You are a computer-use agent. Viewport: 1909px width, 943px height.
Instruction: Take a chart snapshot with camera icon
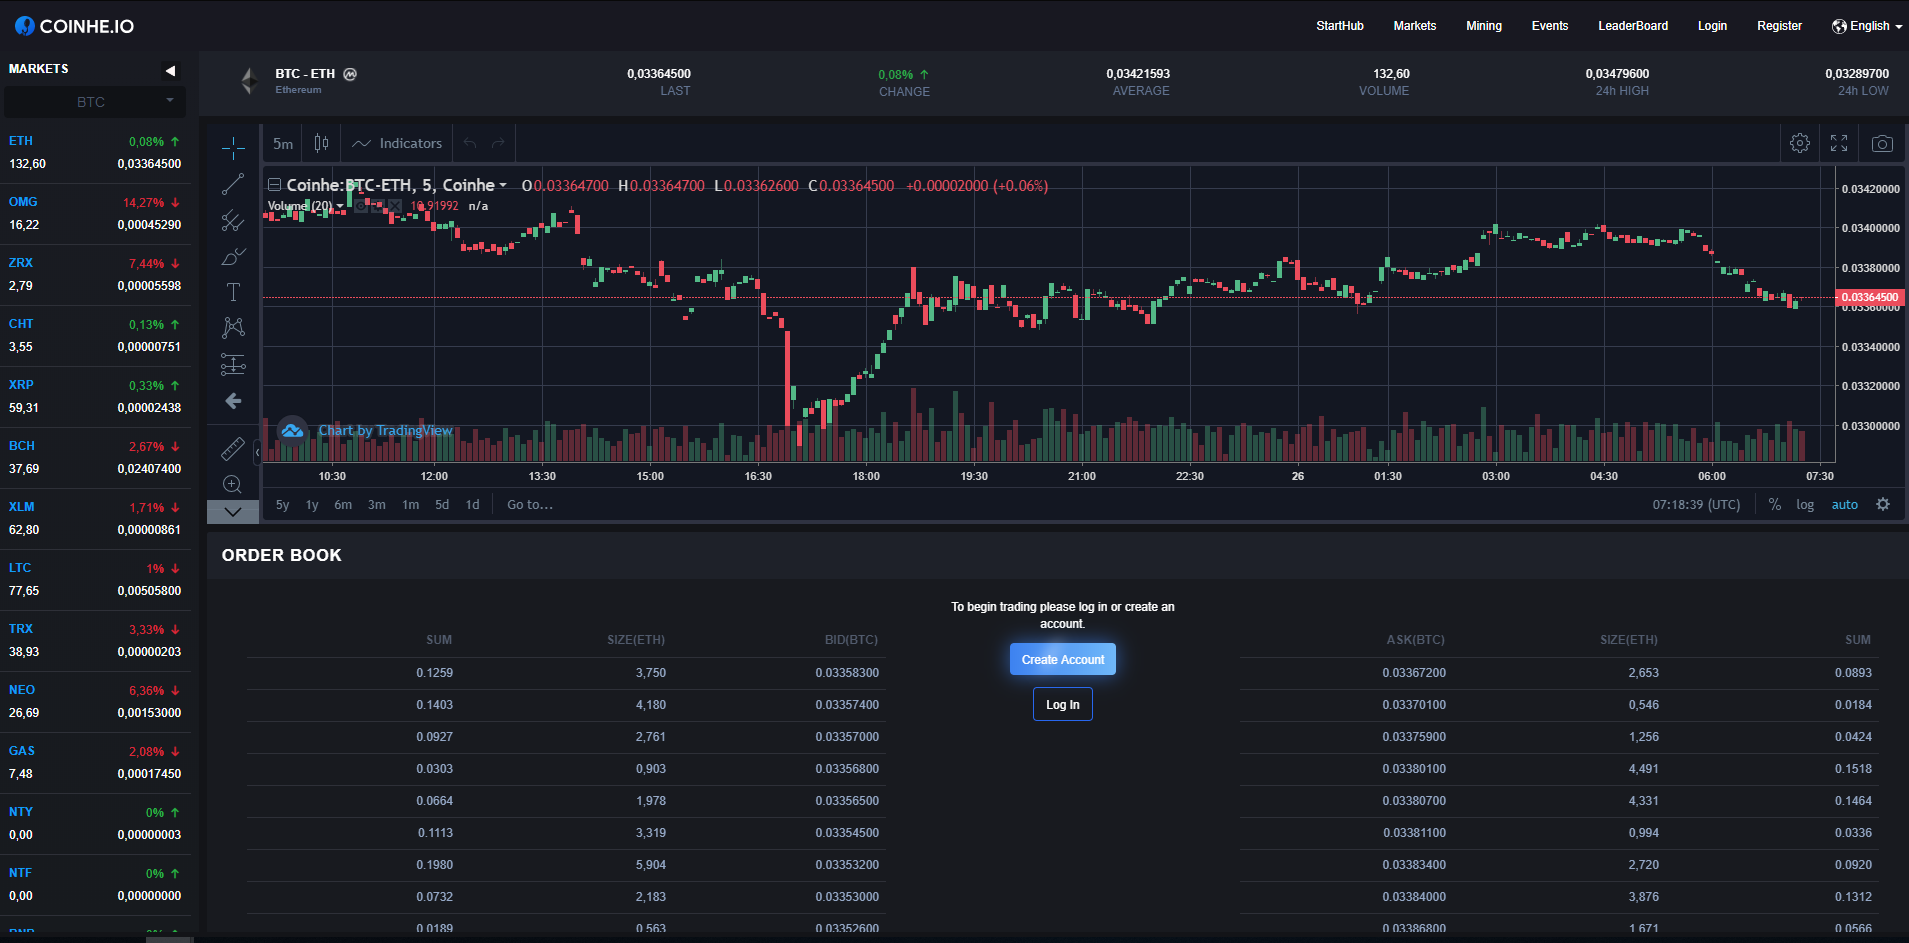(1882, 143)
